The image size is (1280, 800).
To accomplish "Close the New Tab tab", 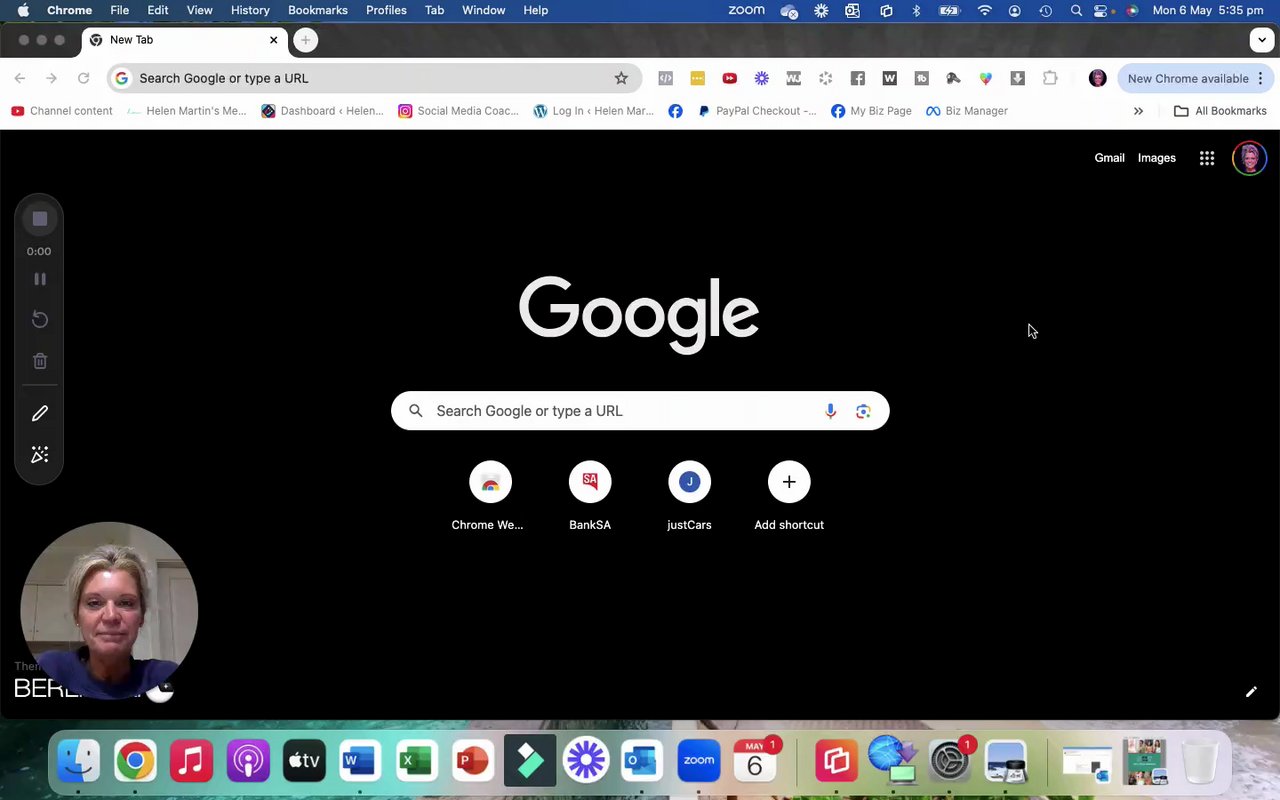I will tap(273, 40).
